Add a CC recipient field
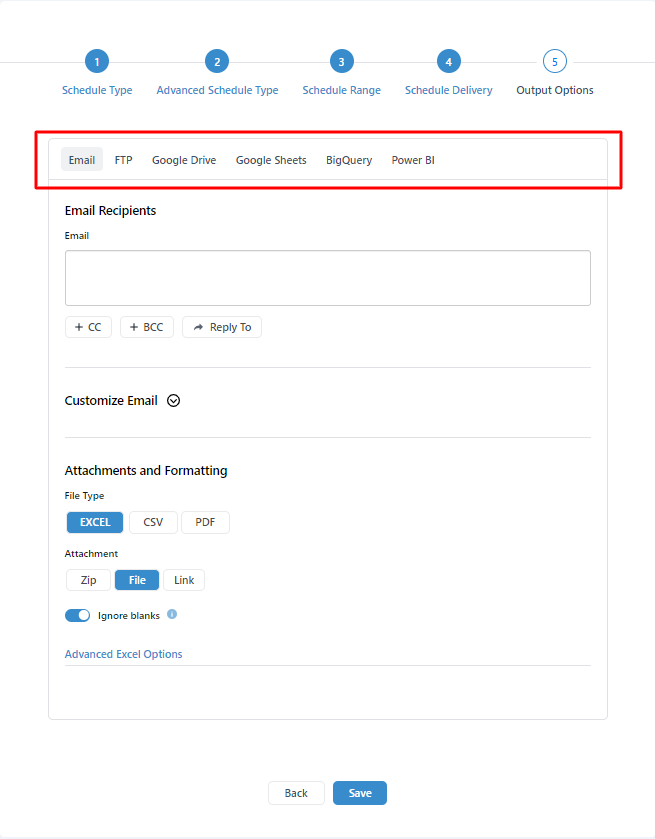This screenshot has height=839, width=655. 88,327
